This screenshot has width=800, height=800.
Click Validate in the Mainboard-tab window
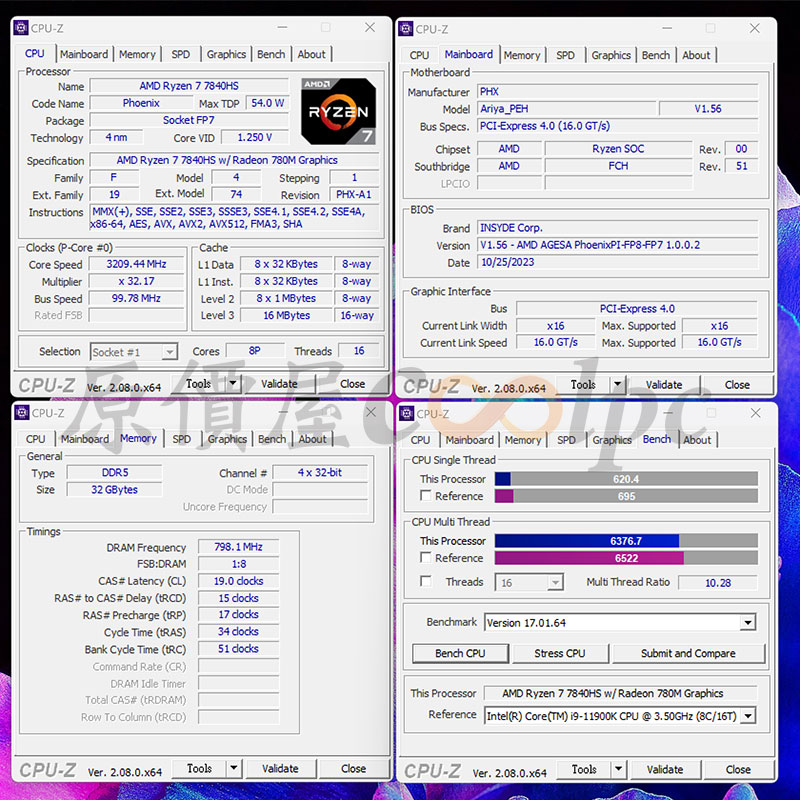tap(664, 384)
